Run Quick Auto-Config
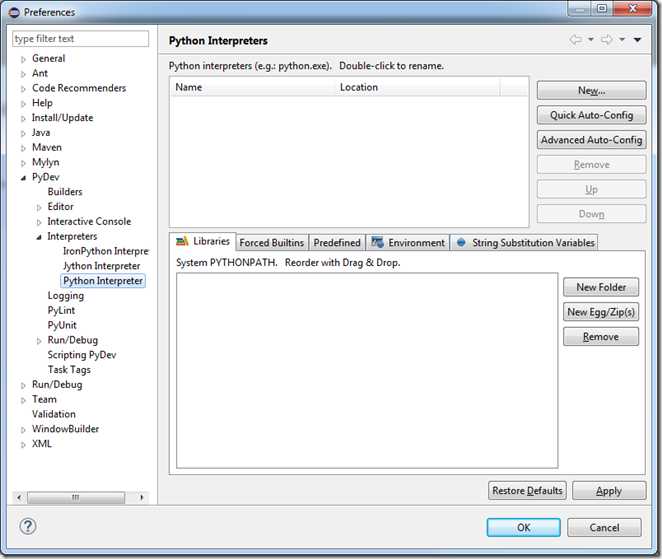 click(x=591, y=115)
